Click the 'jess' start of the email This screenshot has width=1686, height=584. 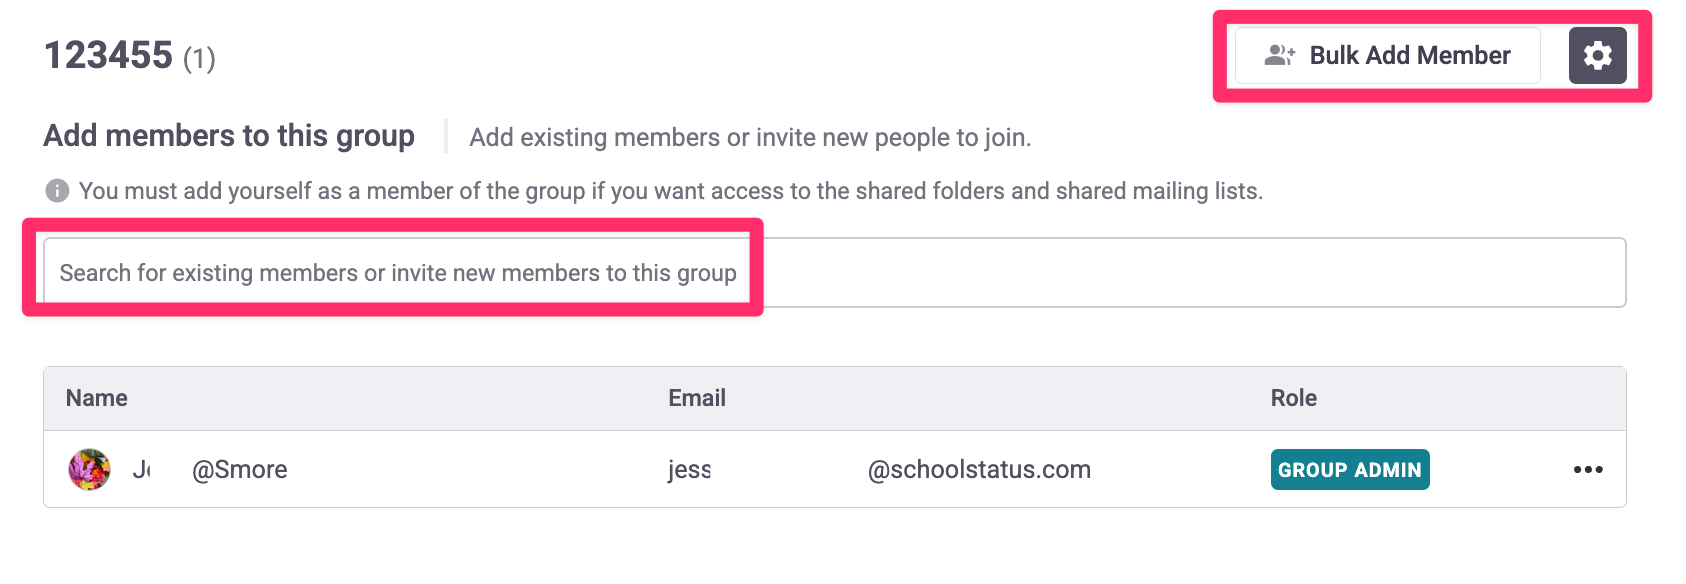pyautogui.click(x=690, y=469)
